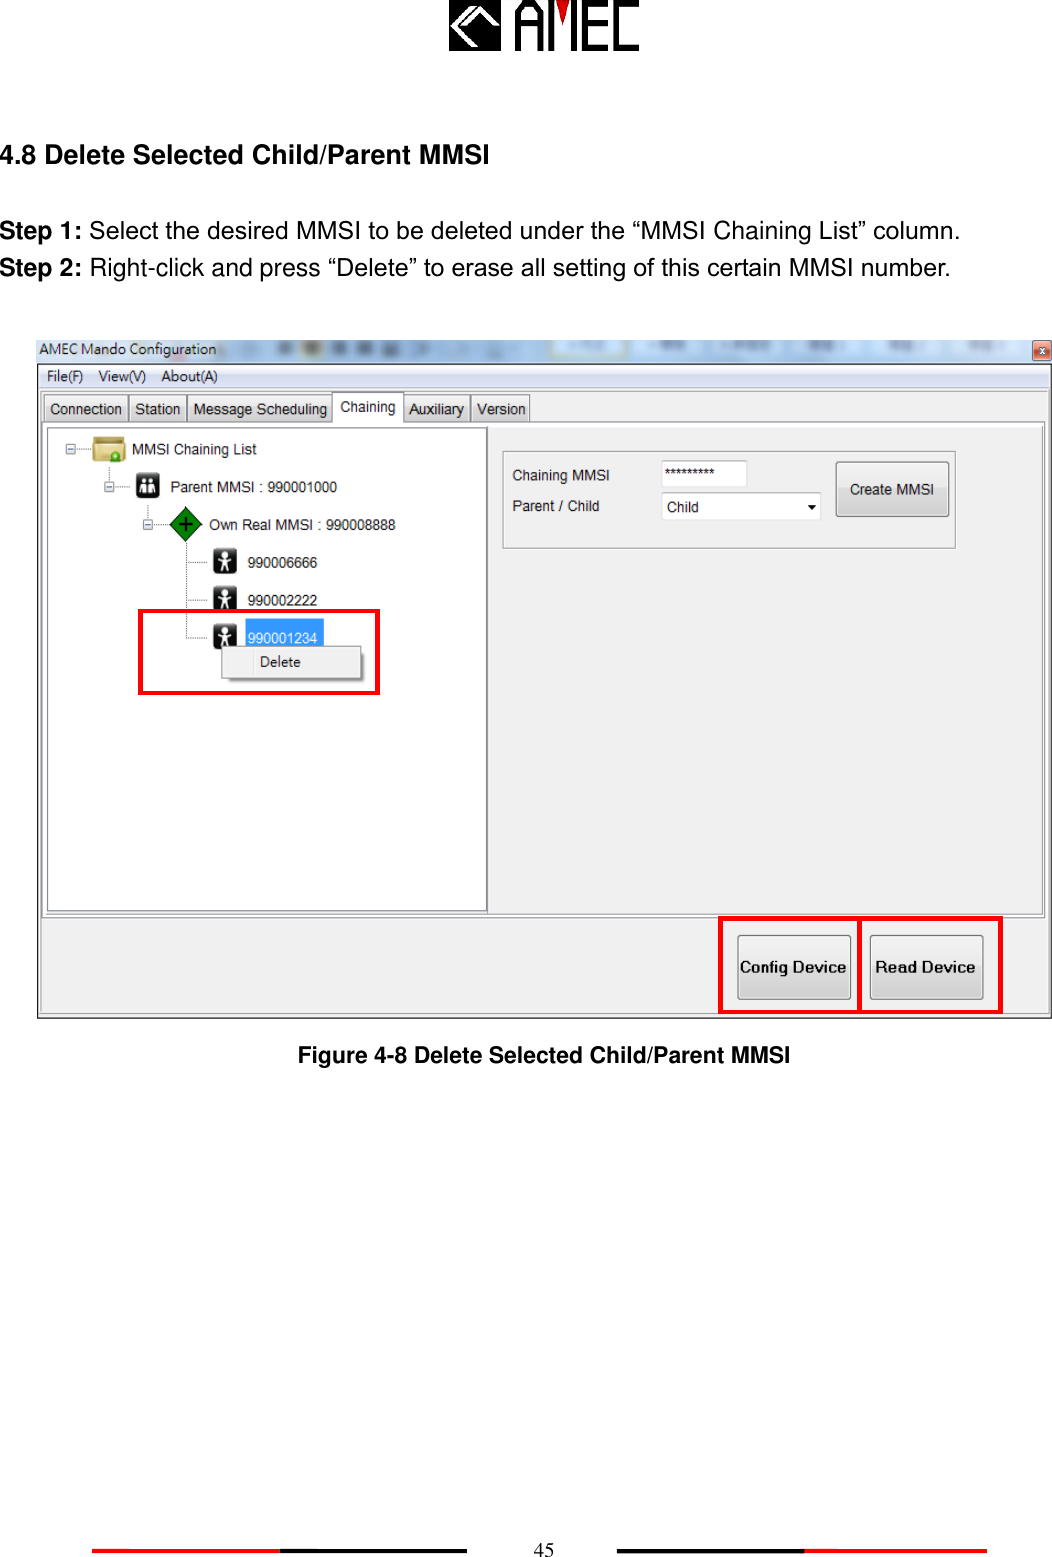Select the Chaining tab
This screenshot has height=1557, width=1052.
(x=368, y=407)
